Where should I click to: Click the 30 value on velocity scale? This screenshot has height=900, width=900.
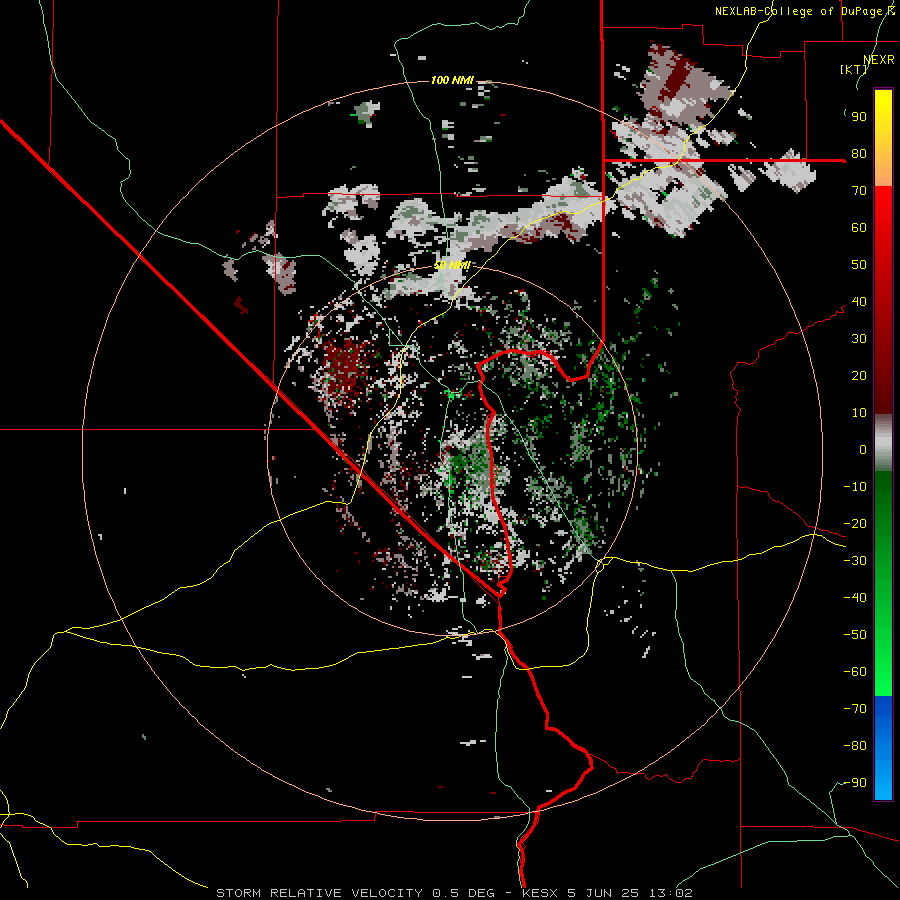pyautogui.click(x=859, y=339)
